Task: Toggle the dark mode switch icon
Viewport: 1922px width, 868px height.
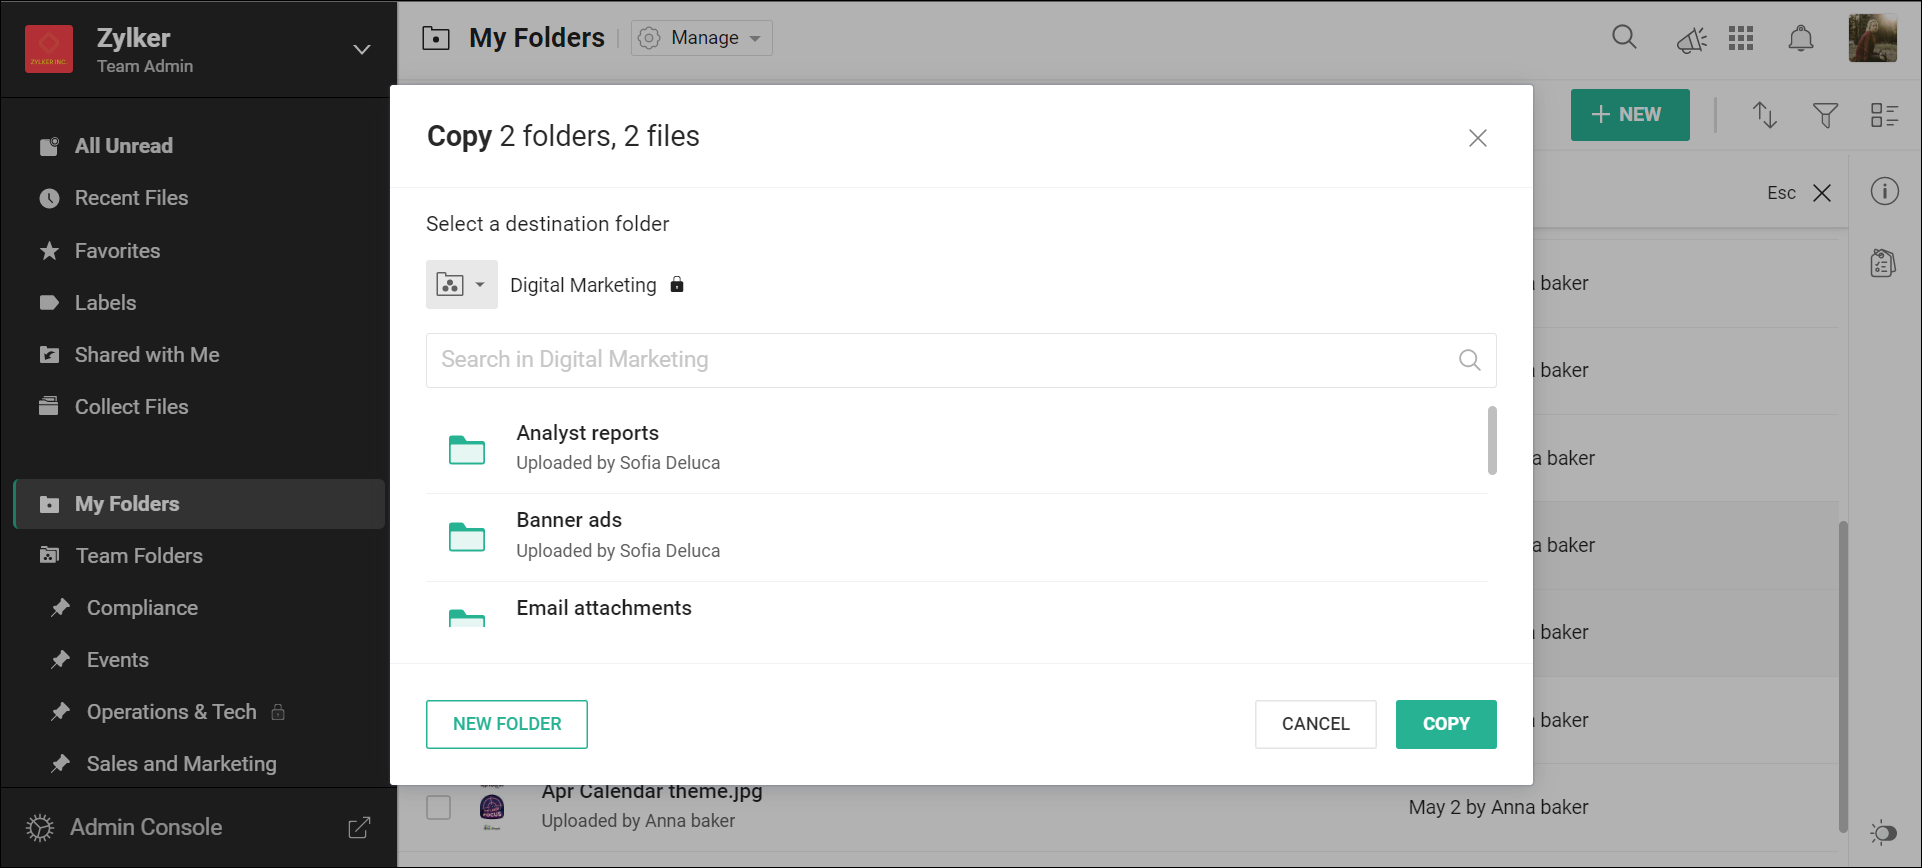Action: 1883,832
